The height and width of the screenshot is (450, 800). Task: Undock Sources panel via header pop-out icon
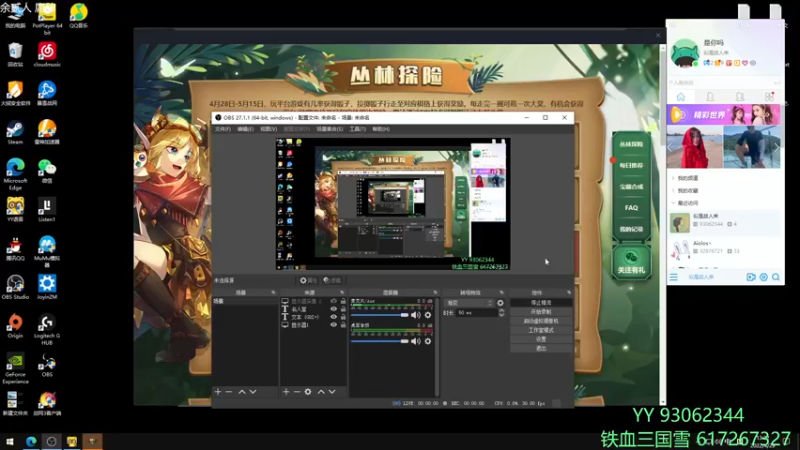click(x=342, y=293)
